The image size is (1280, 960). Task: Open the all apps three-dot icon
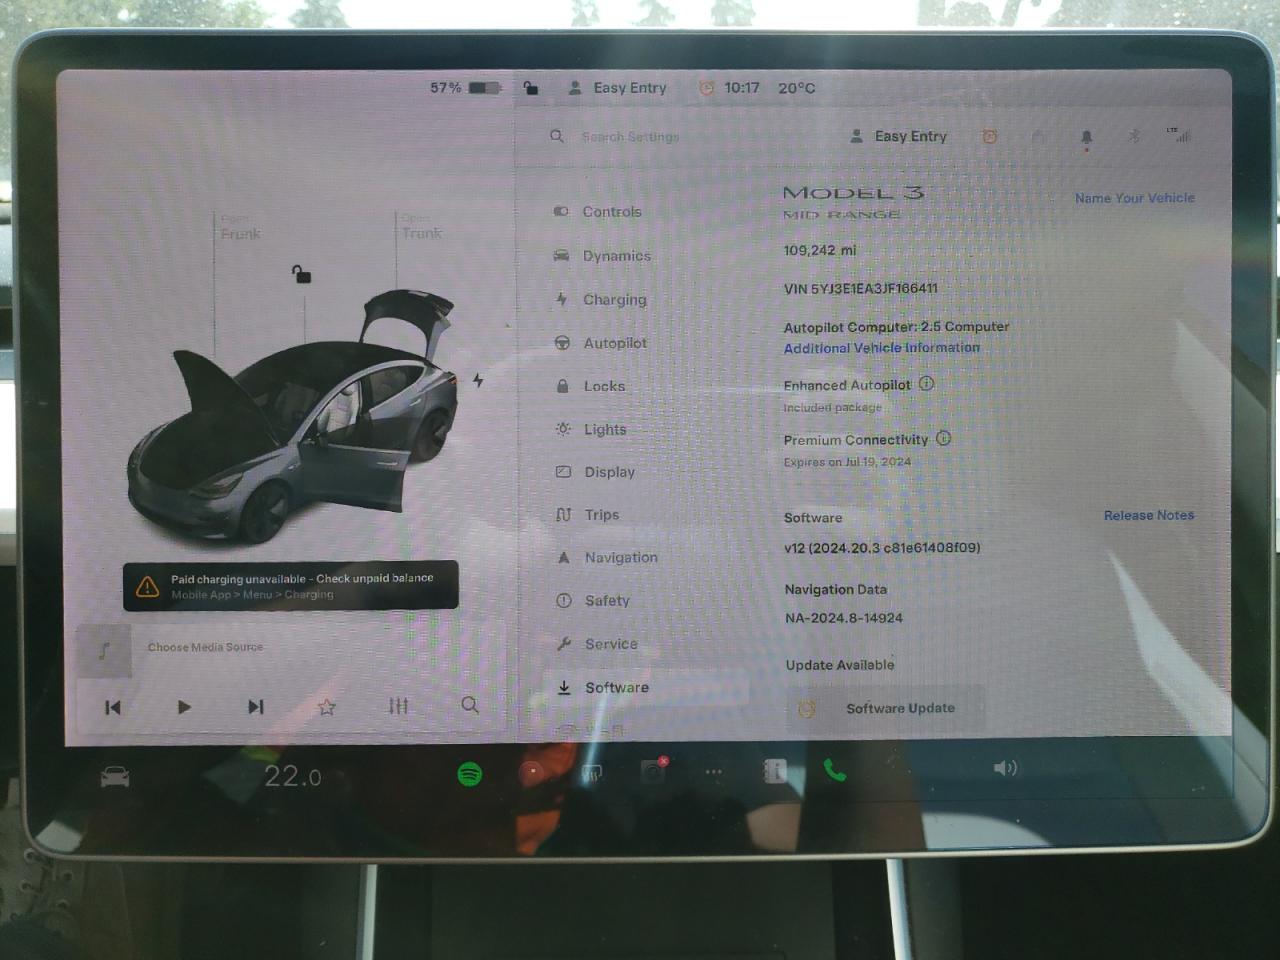pos(713,772)
